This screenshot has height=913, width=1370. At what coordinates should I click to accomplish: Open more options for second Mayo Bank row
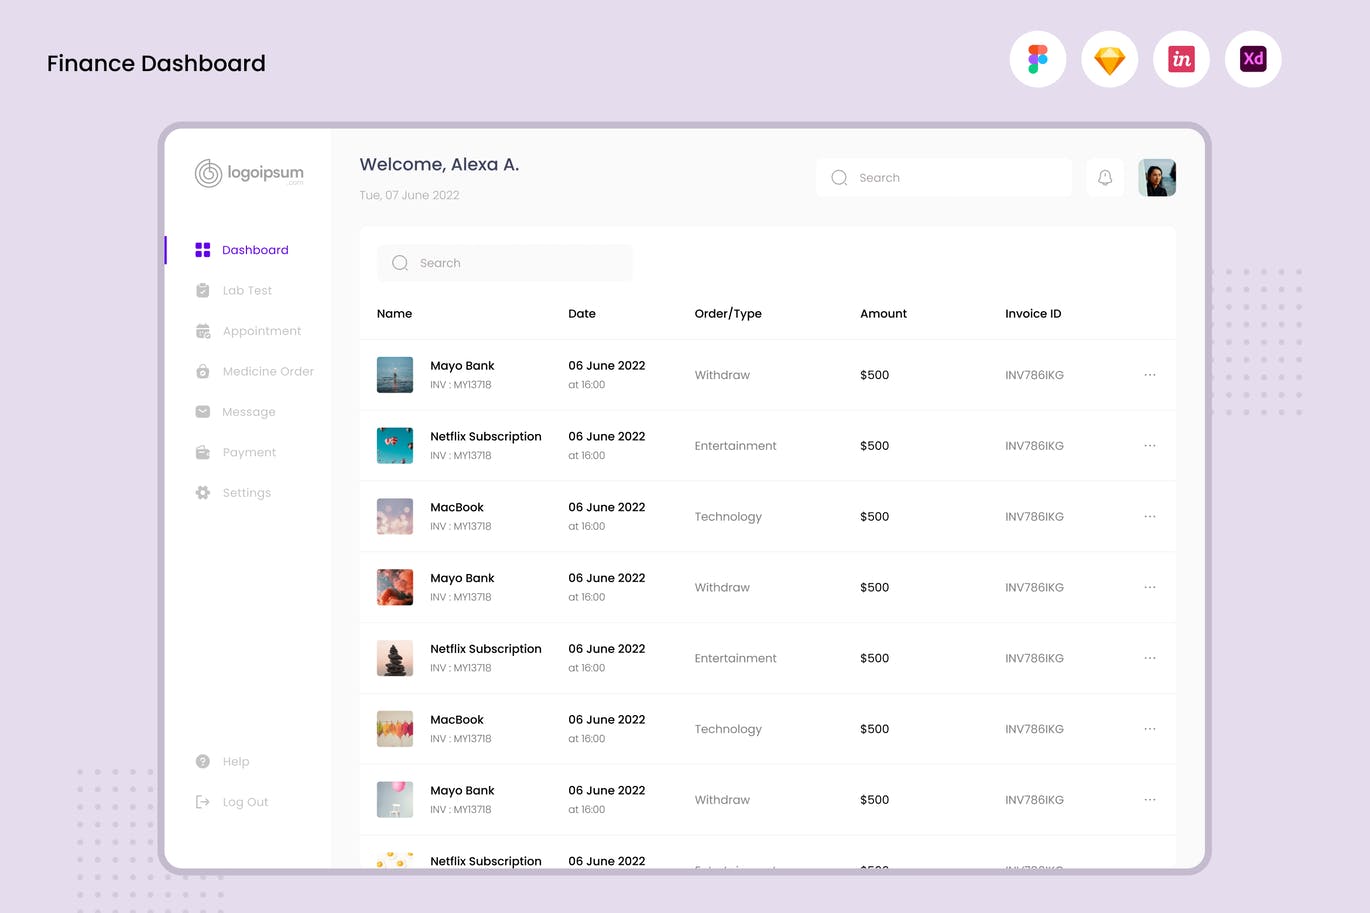(x=1150, y=587)
